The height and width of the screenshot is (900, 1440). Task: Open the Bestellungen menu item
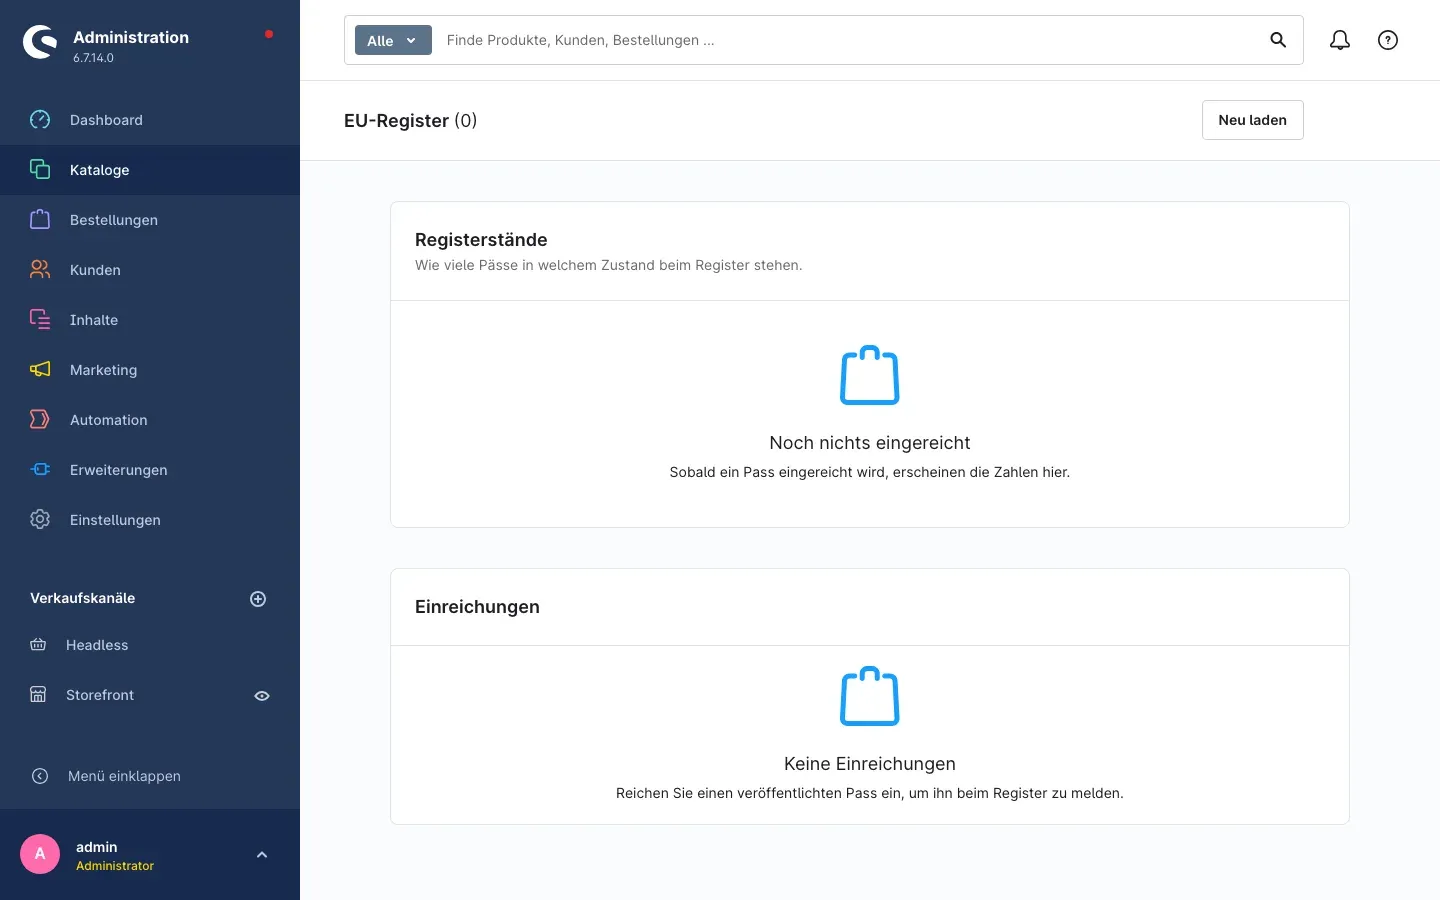(150, 220)
